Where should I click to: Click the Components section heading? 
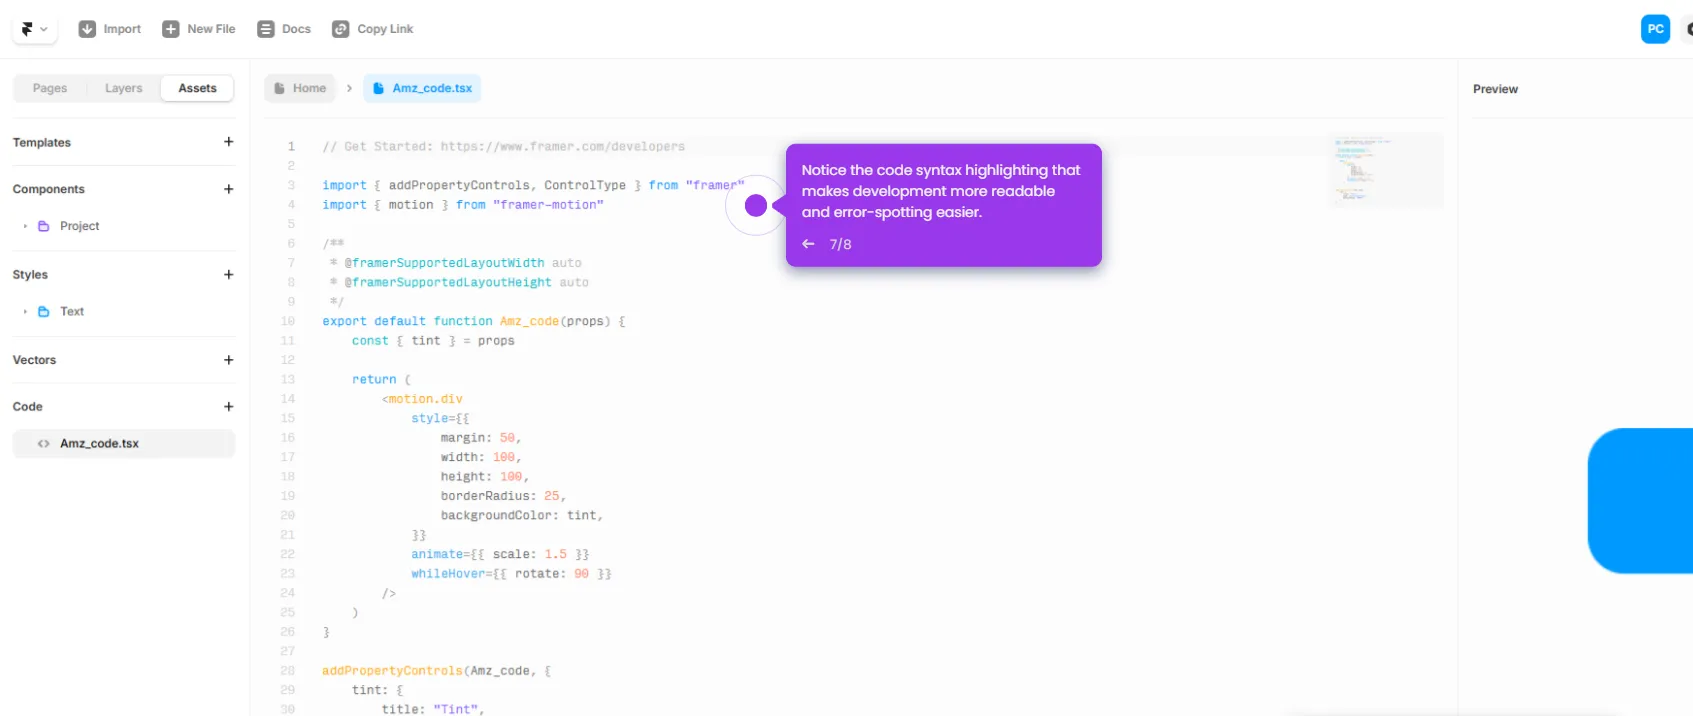49,189
